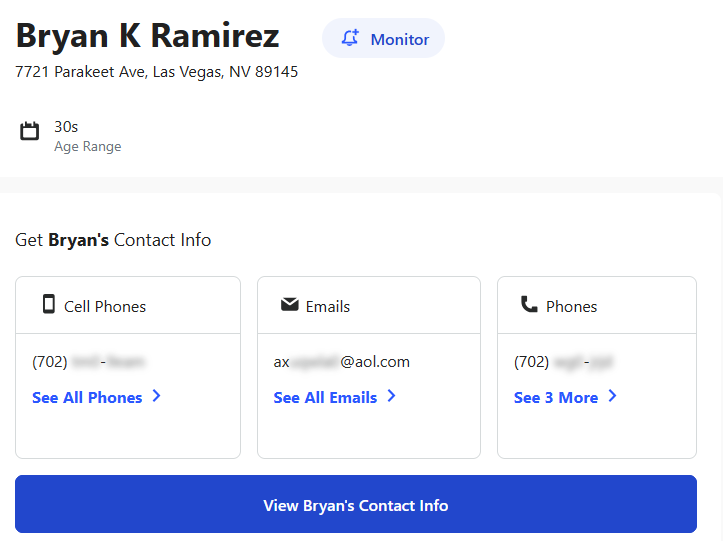Click the Monitor button label
The height and width of the screenshot is (541, 723).
(399, 40)
